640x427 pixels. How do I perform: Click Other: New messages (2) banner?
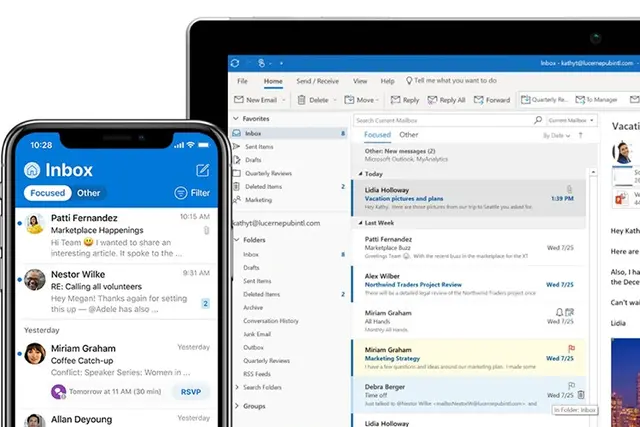pyautogui.click(x=469, y=155)
